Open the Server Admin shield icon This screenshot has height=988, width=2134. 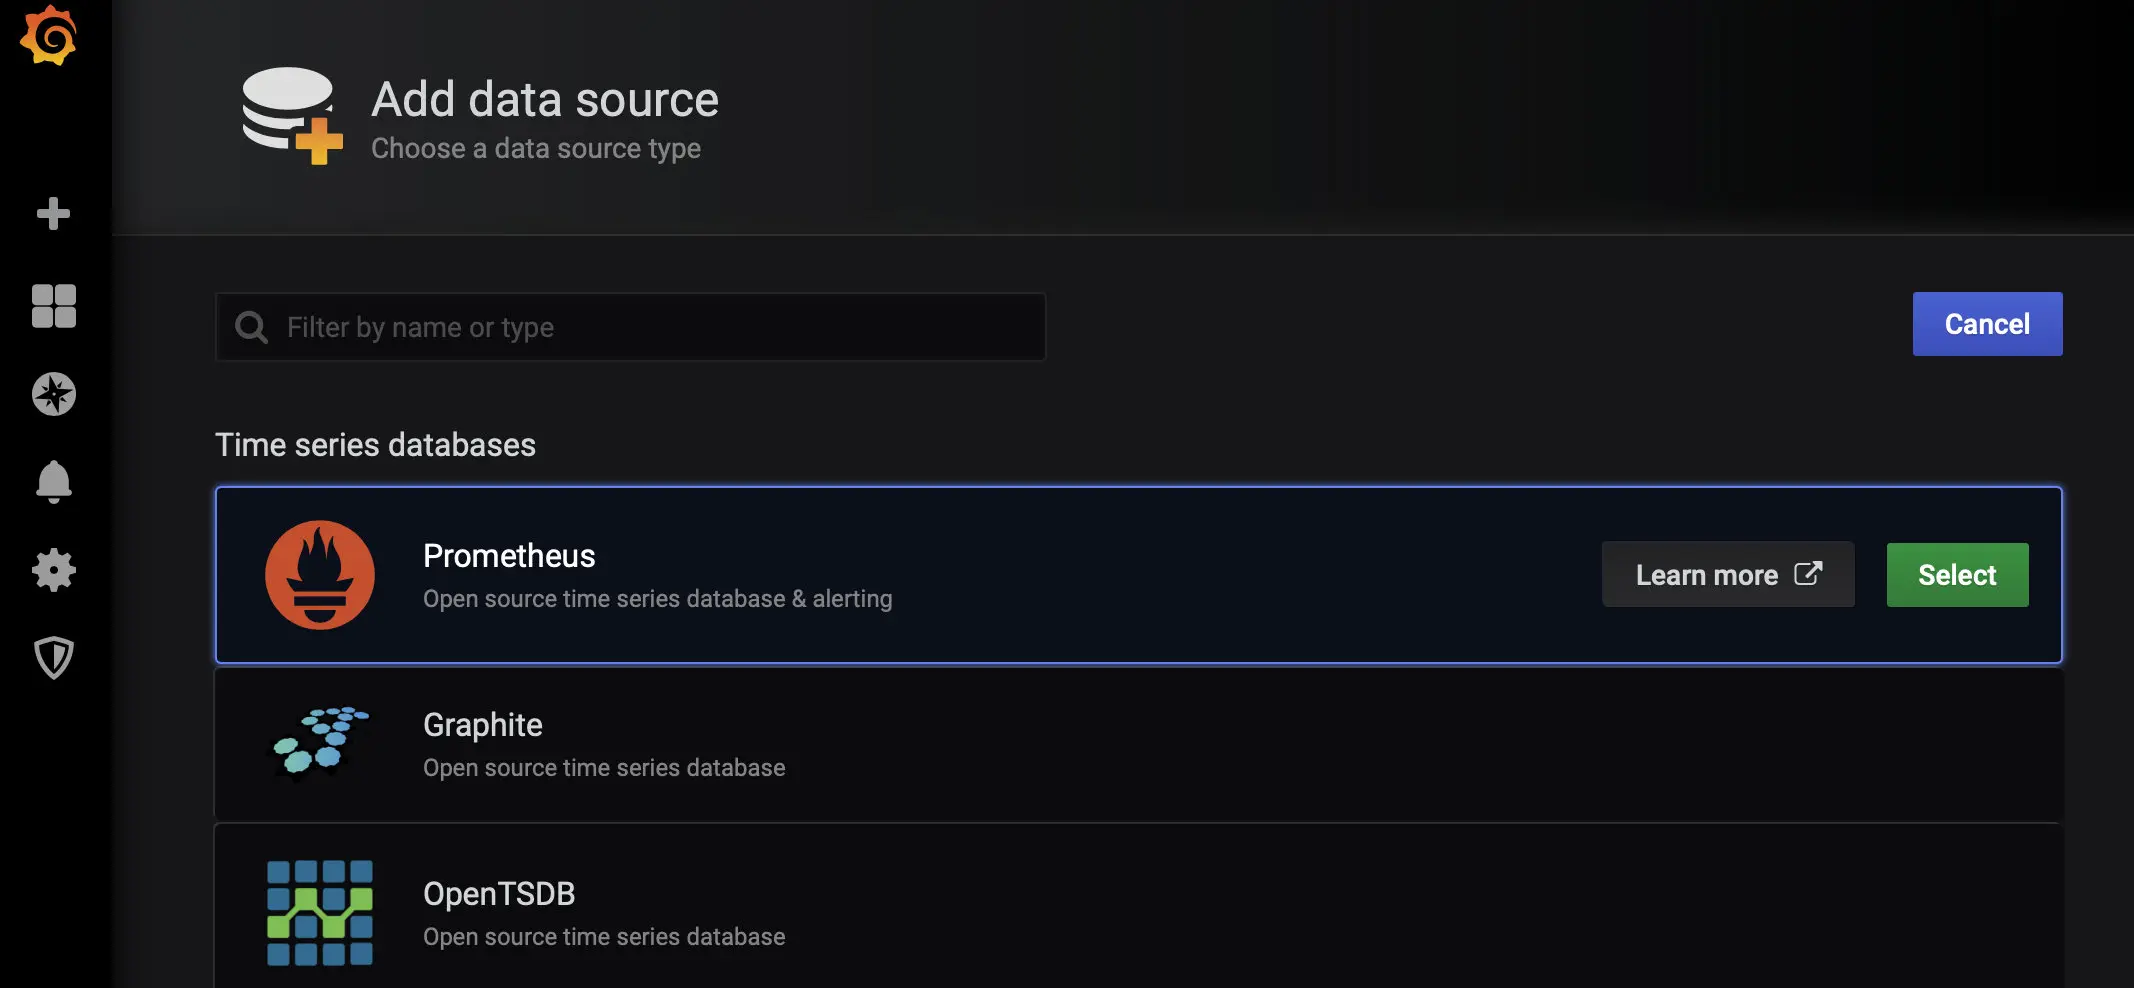click(x=54, y=658)
